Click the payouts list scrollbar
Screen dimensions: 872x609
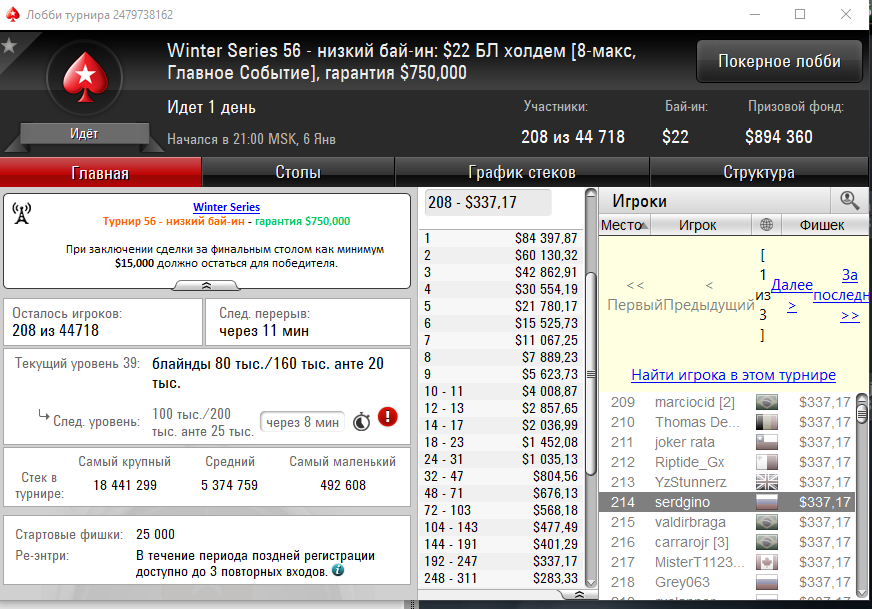[x=591, y=374]
